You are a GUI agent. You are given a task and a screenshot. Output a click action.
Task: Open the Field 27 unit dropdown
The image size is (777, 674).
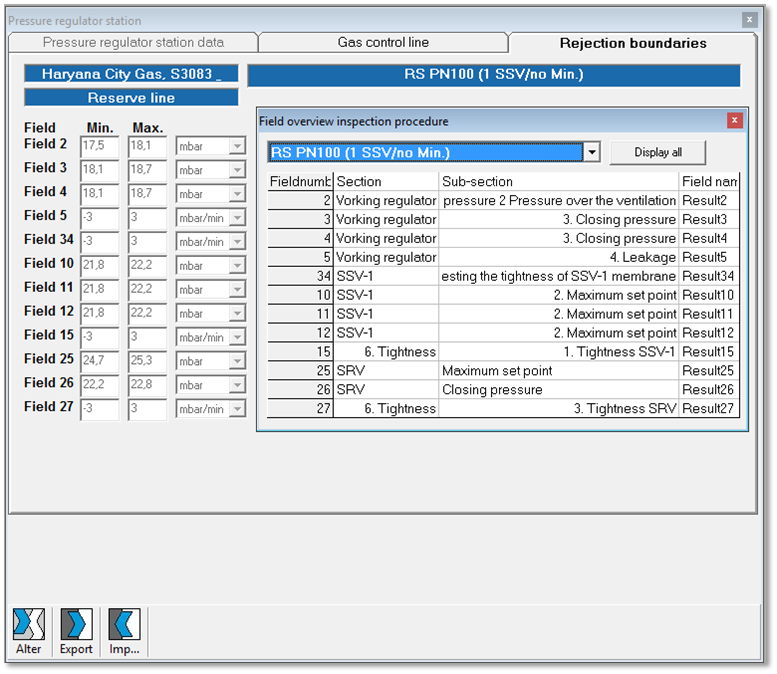[x=237, y=409]
